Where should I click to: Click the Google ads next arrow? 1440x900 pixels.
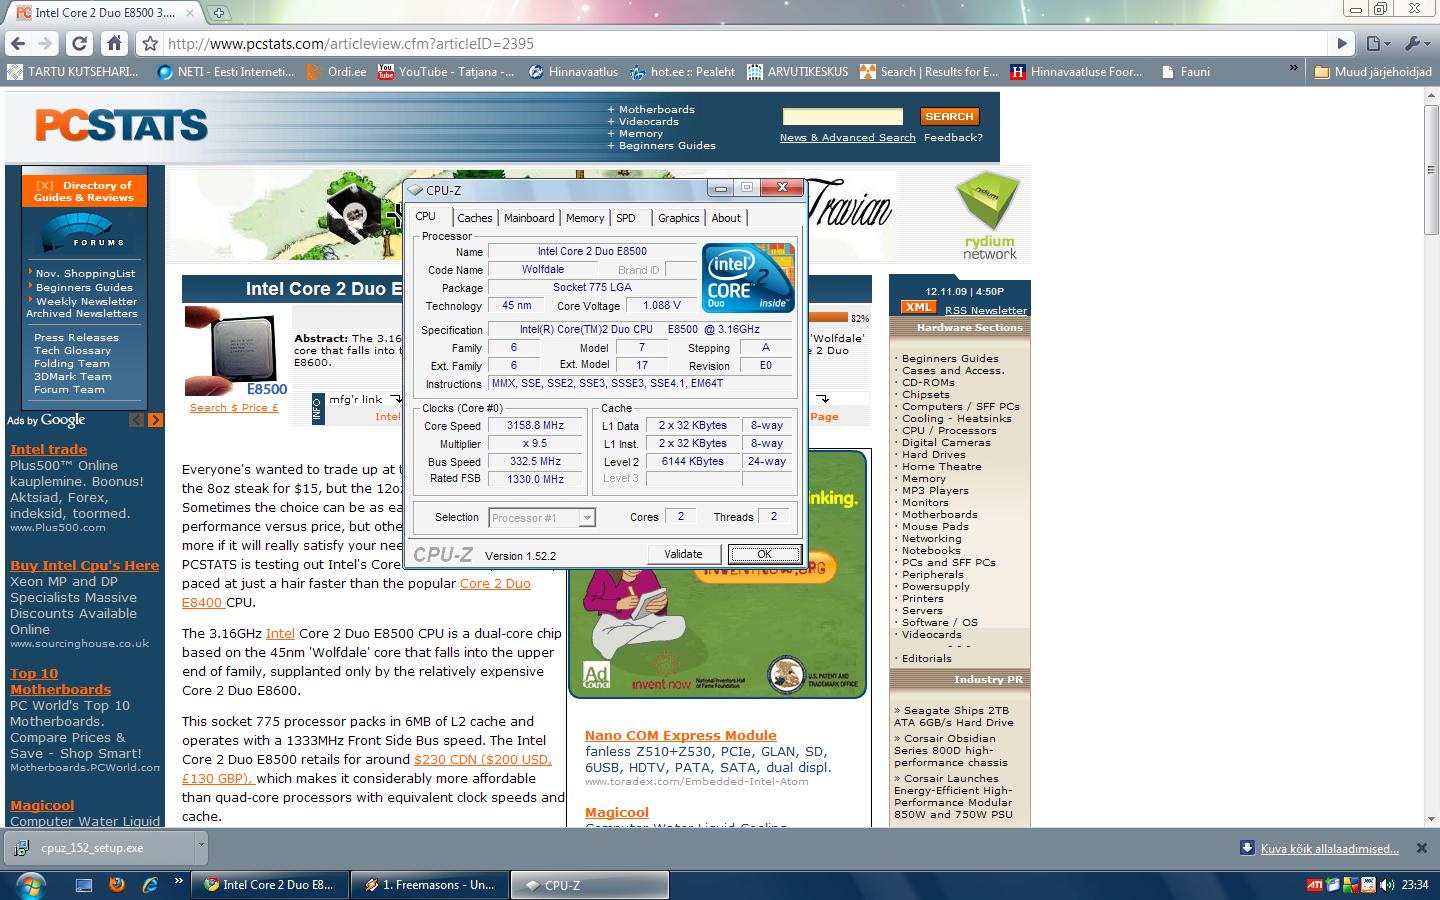pos(155,420)
